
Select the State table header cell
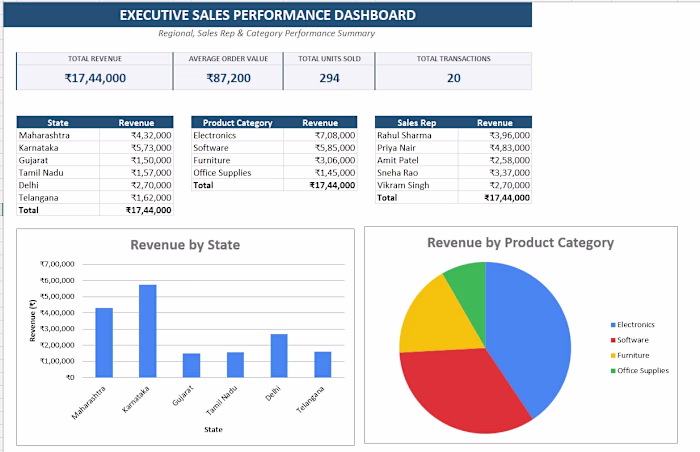coord(58,122)
